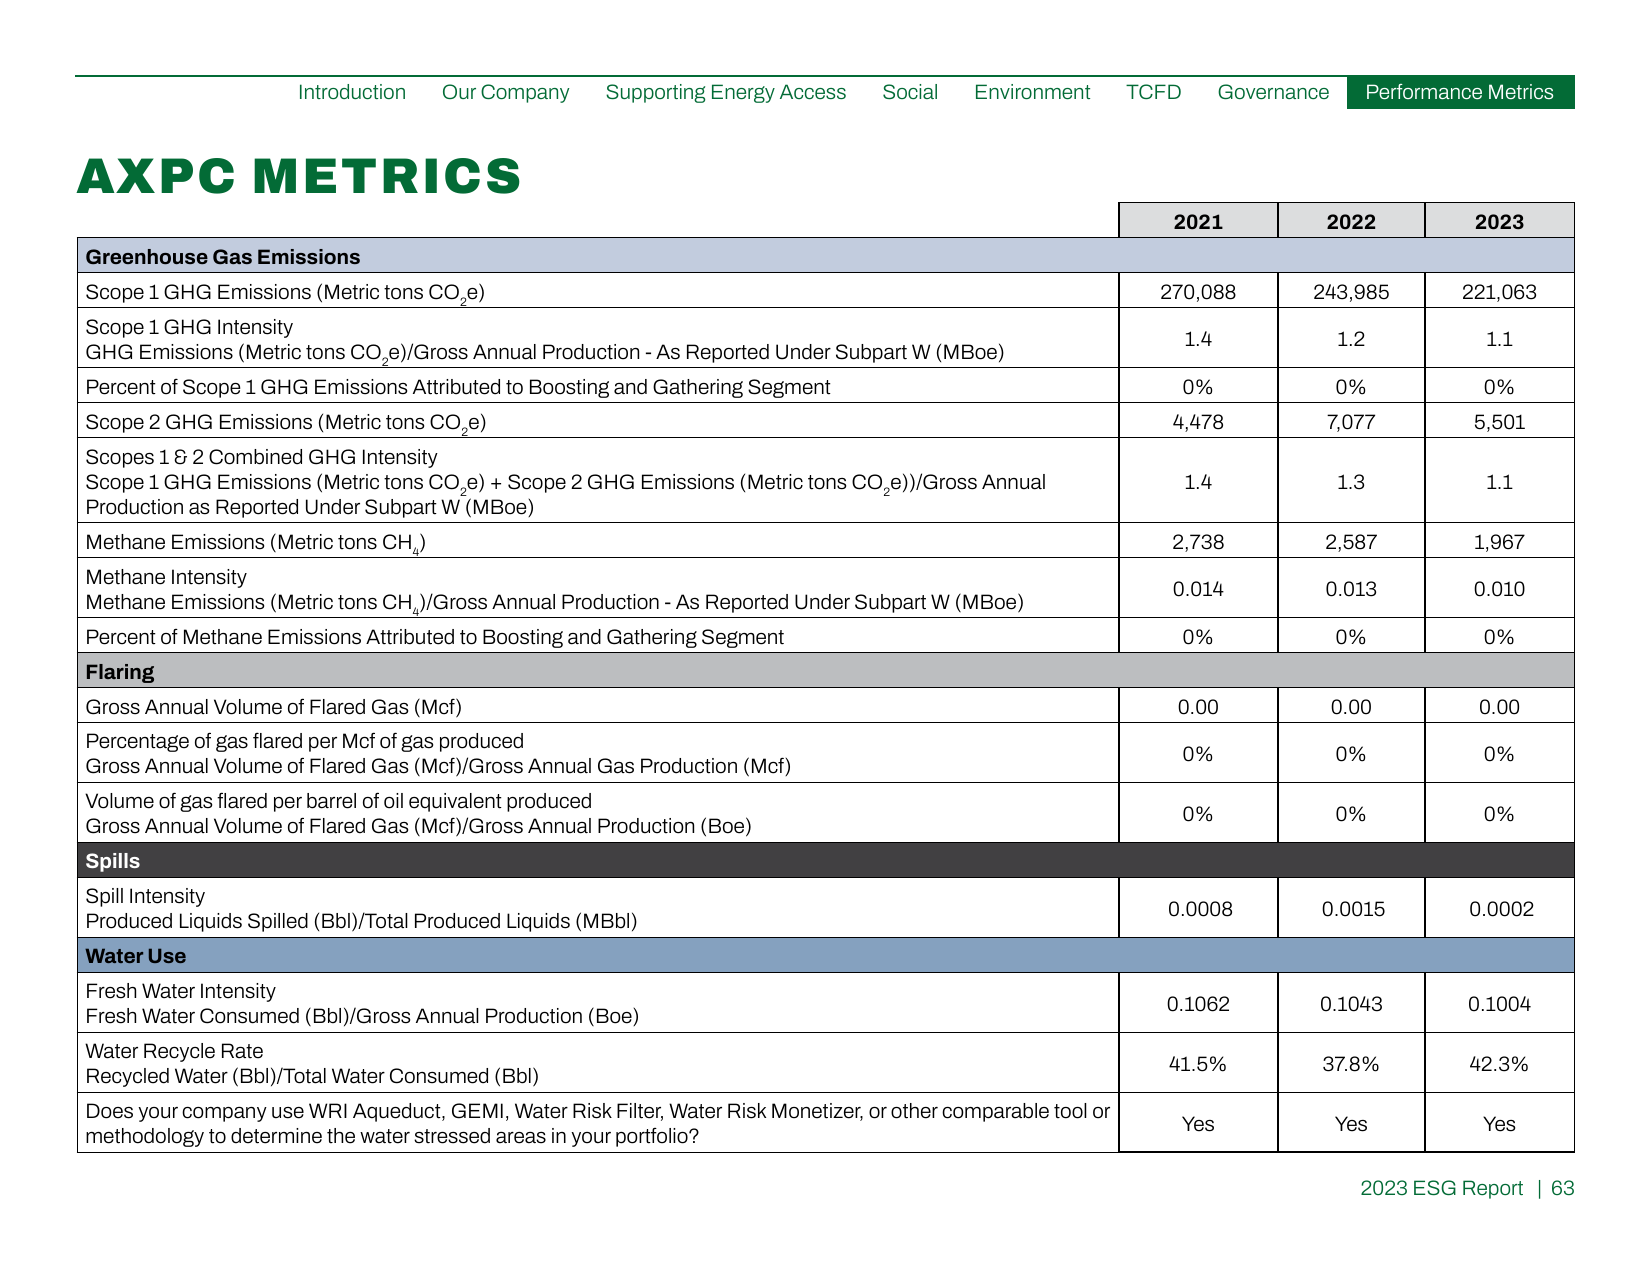Click the 2,587 methane emissions value
Screen dimensions: 1650x1275
coord(1351,542)
